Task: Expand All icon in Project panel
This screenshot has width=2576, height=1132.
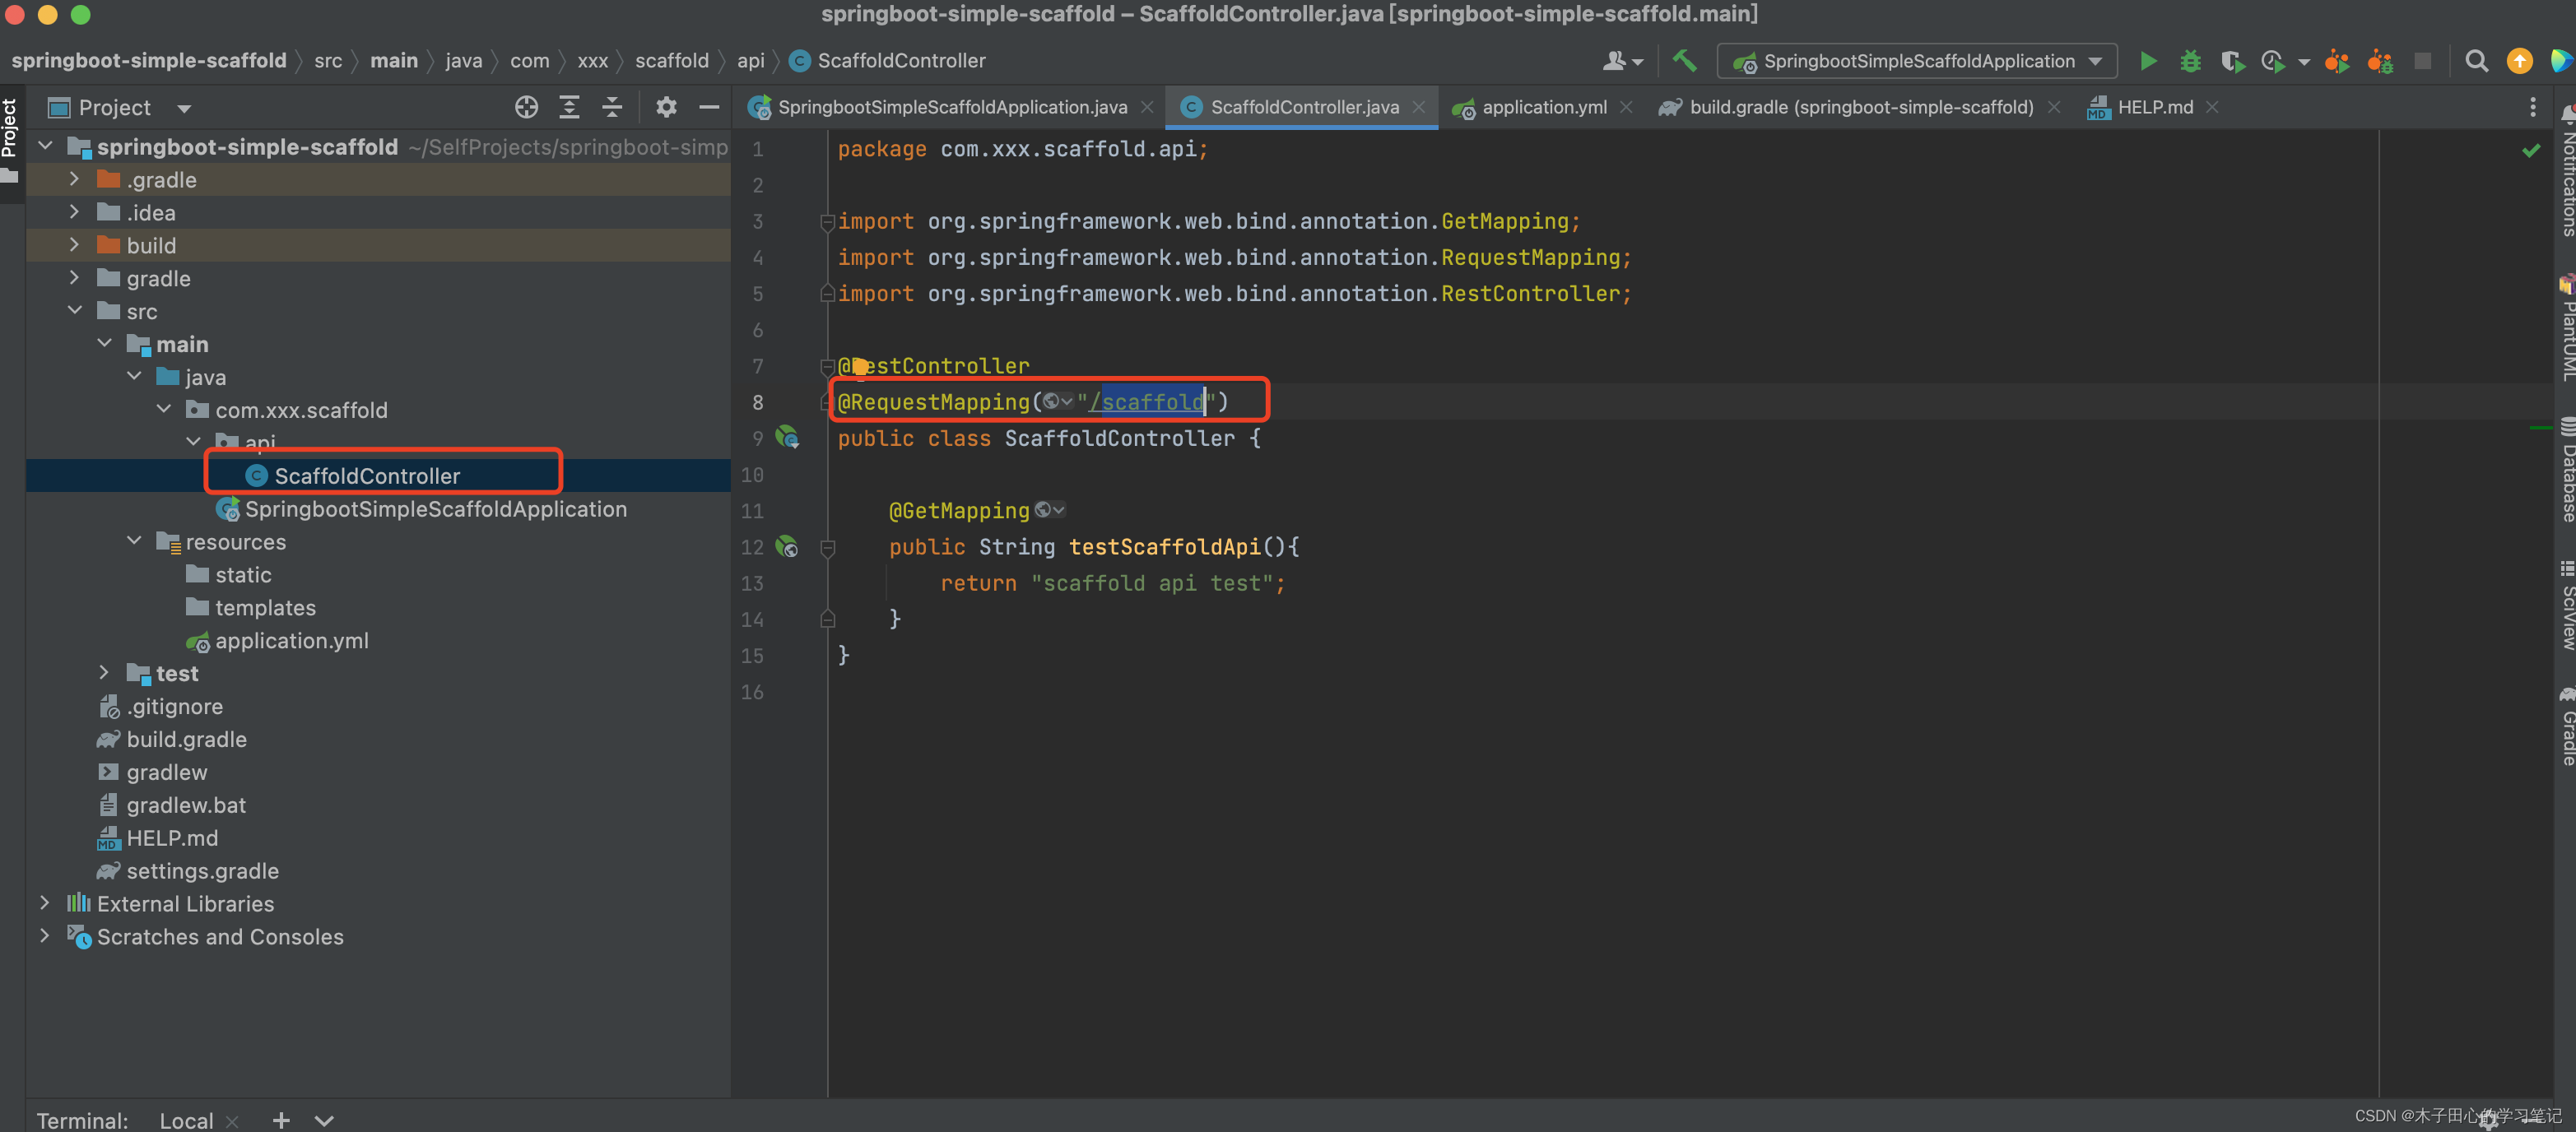Action: point(569,107)
